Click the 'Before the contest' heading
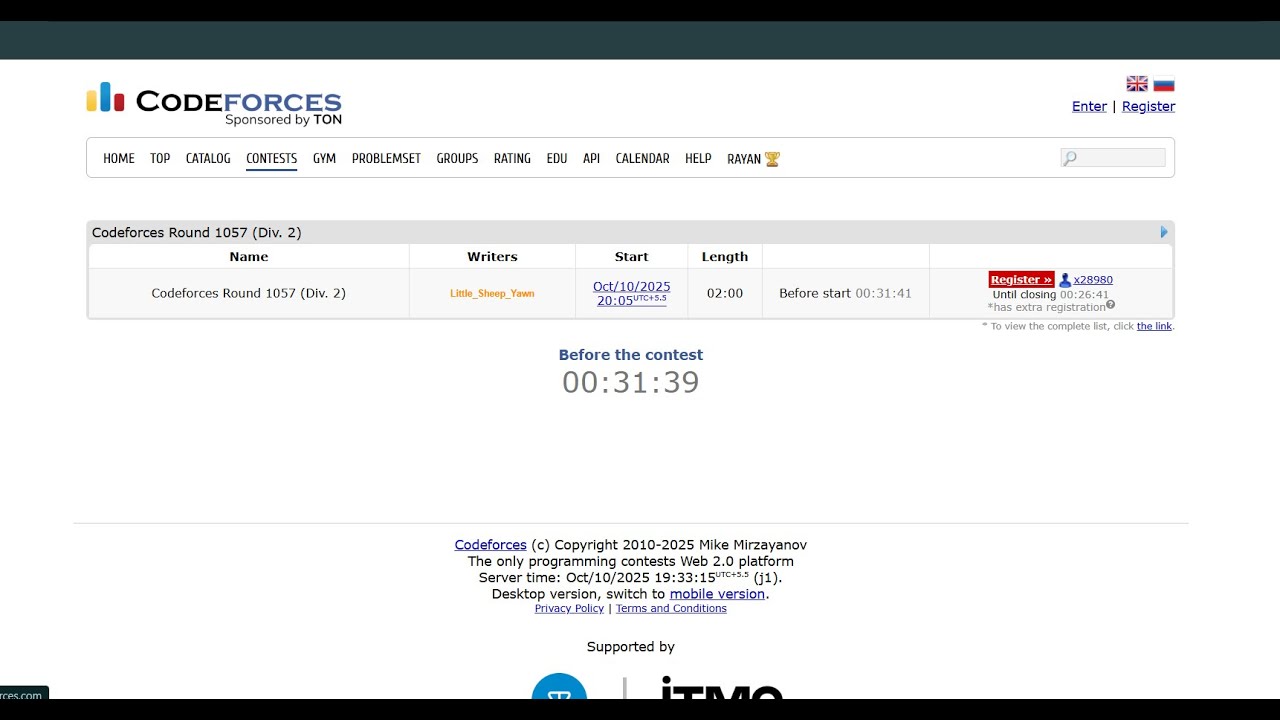 [x=631, y=355]
